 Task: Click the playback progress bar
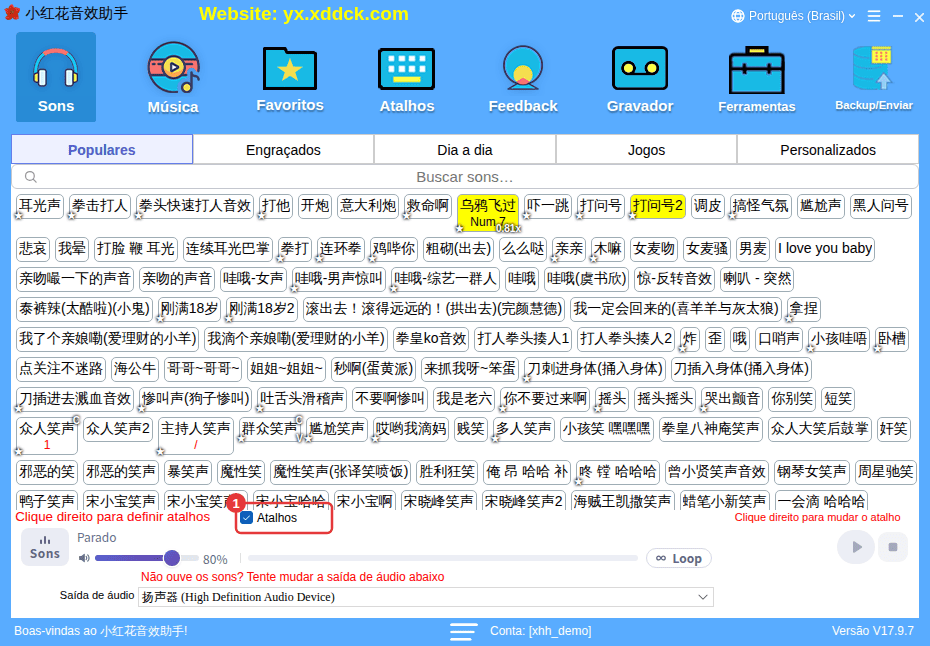tap(442, 558)
